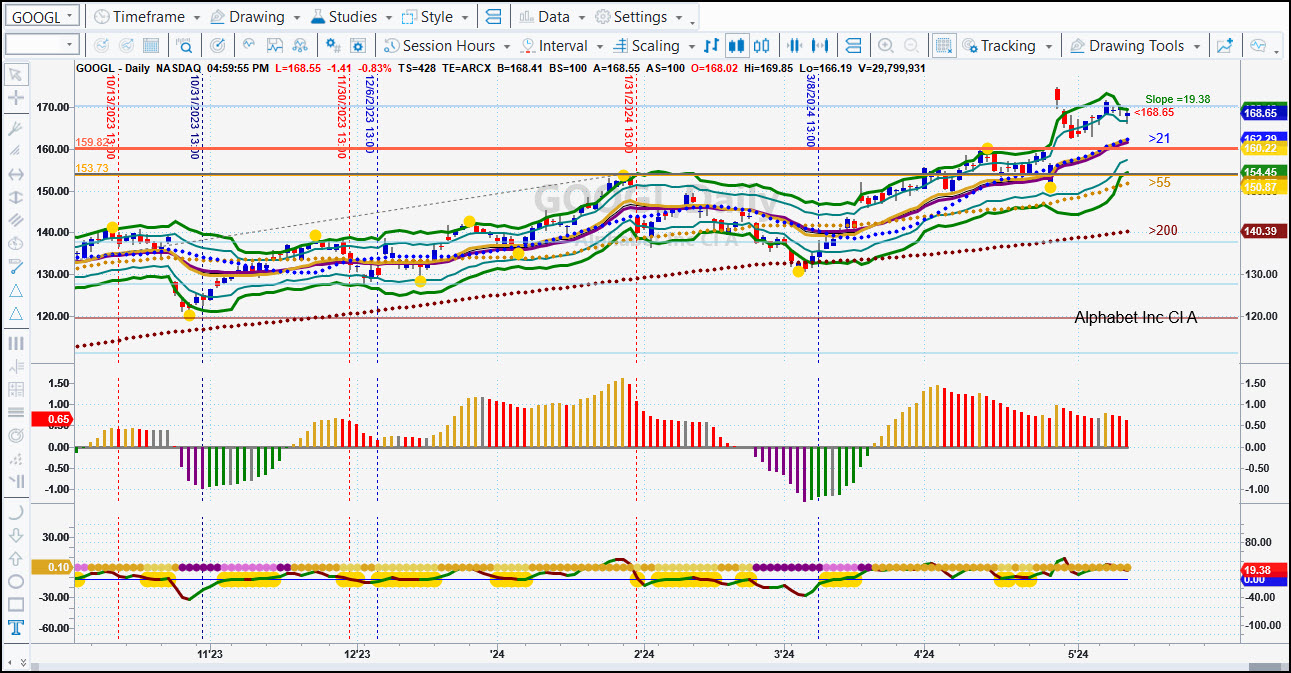The height and width of the screenshot is (673, 1291).
Task: Select the horizontal double-arrow tool
Action: [x=16, y=174]
